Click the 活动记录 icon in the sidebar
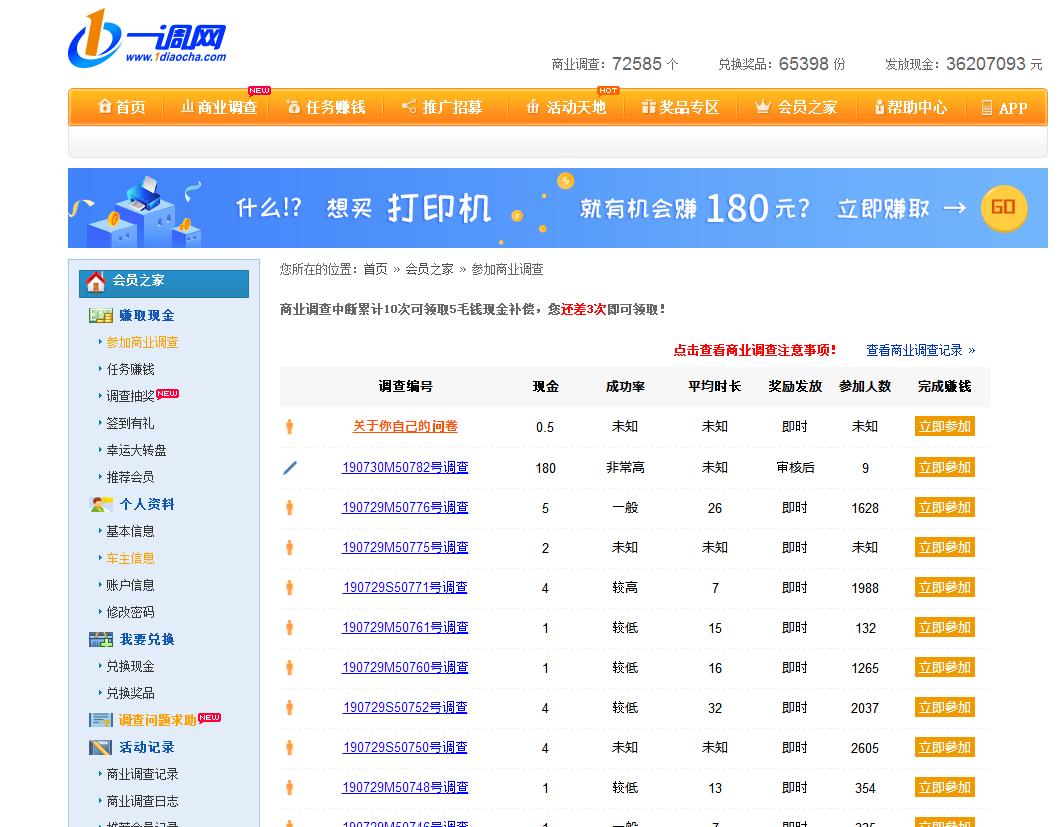Screen dimensions: 1061x827 point(101,746)
